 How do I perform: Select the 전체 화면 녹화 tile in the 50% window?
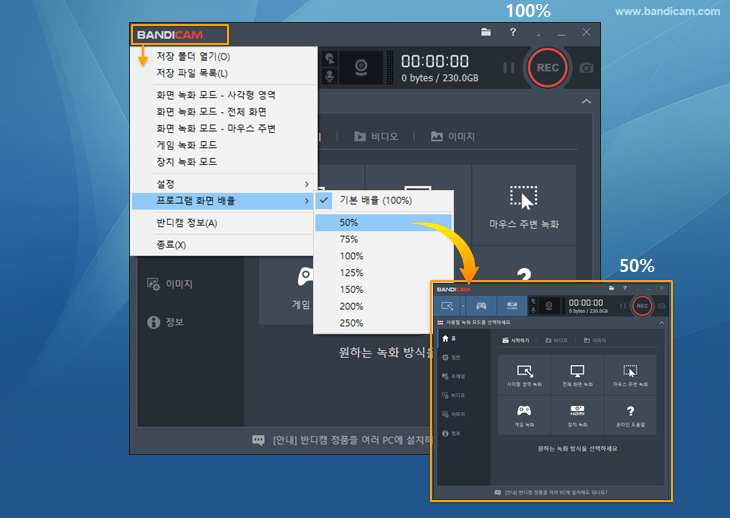click(577, 375)
